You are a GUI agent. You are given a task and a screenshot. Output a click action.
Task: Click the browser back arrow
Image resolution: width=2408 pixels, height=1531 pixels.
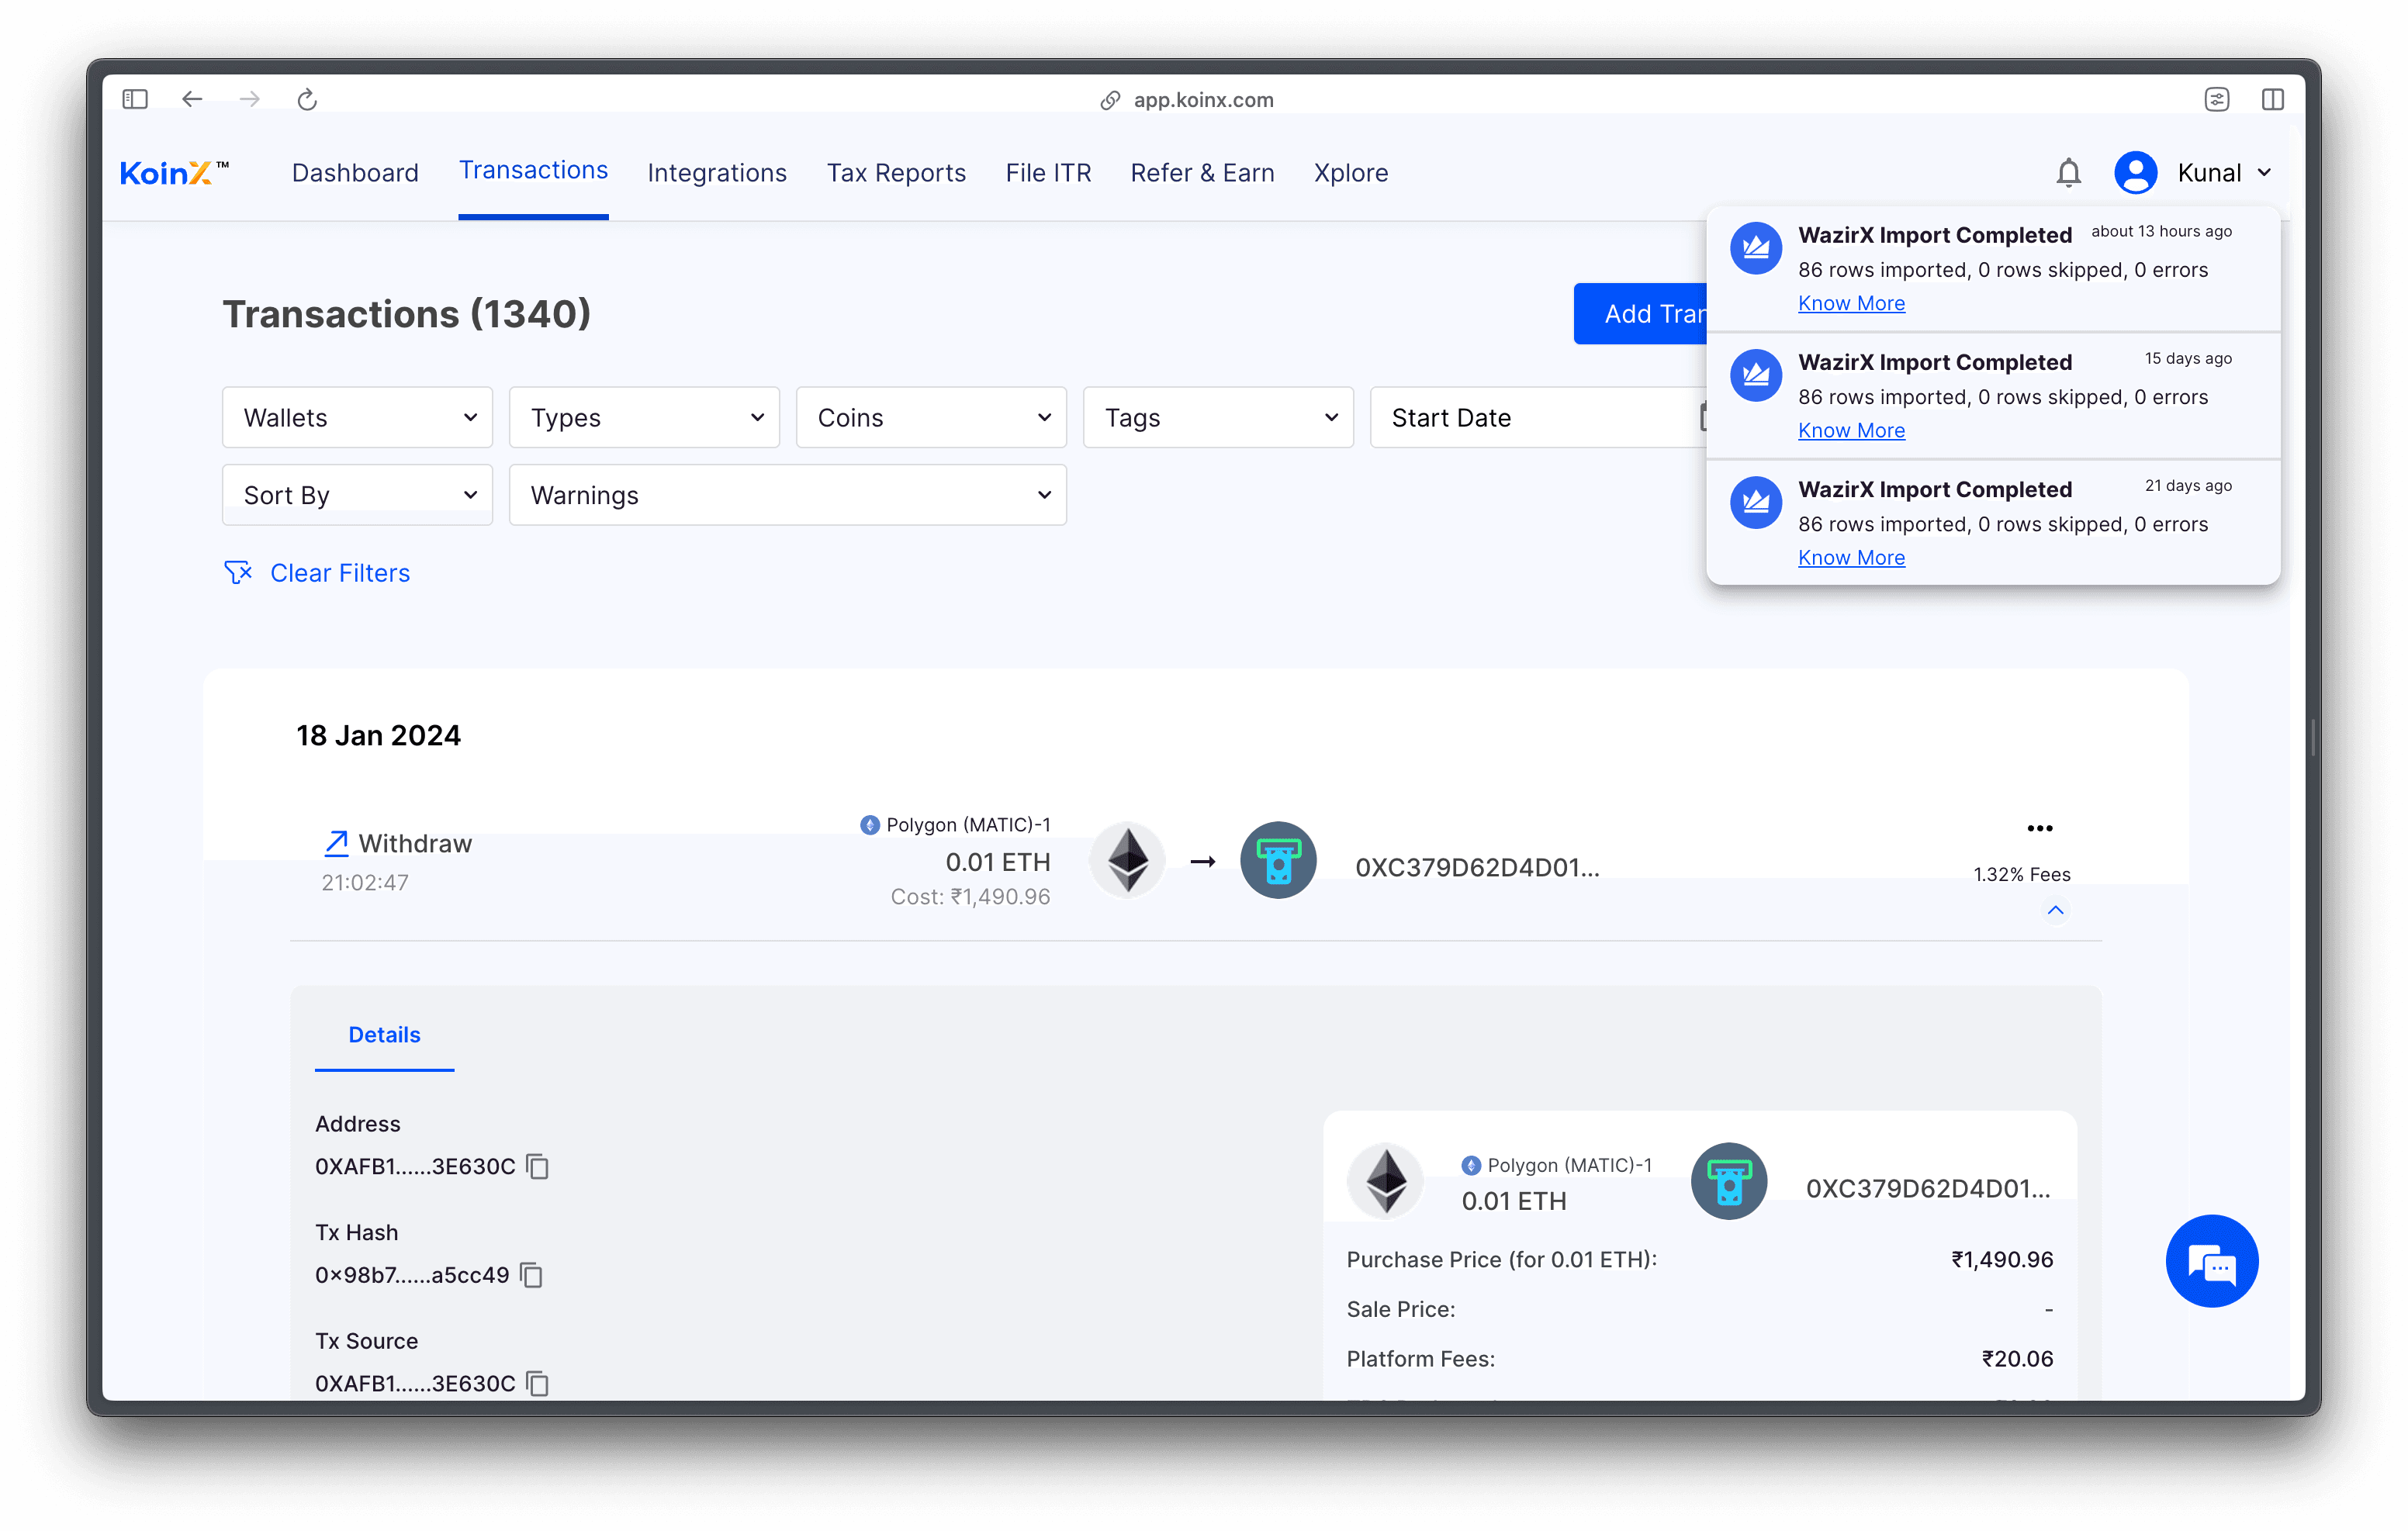coord(192,99)
